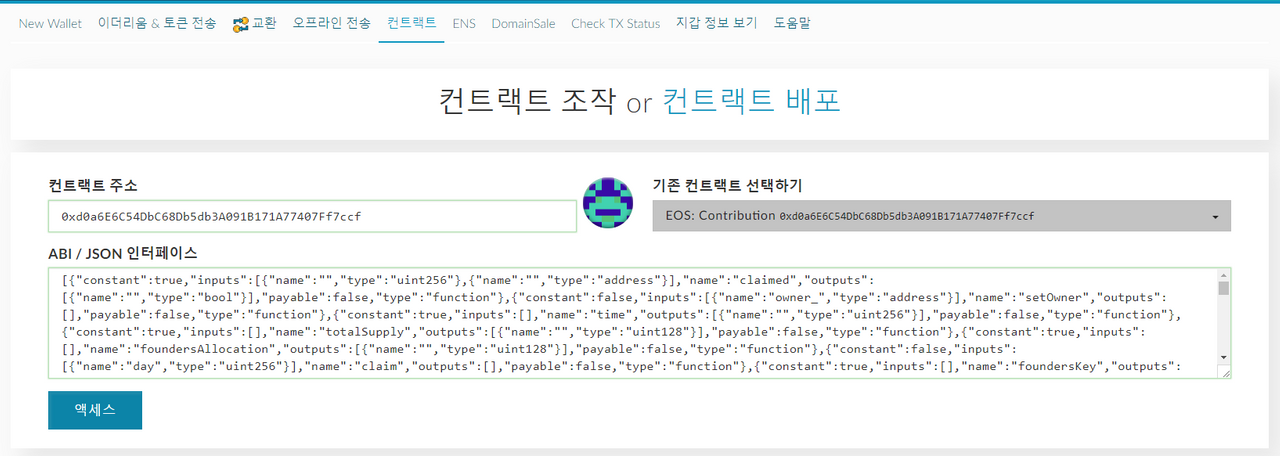
Task: Focus the 컨트랙트 주소 address input field
Action: 312,216
